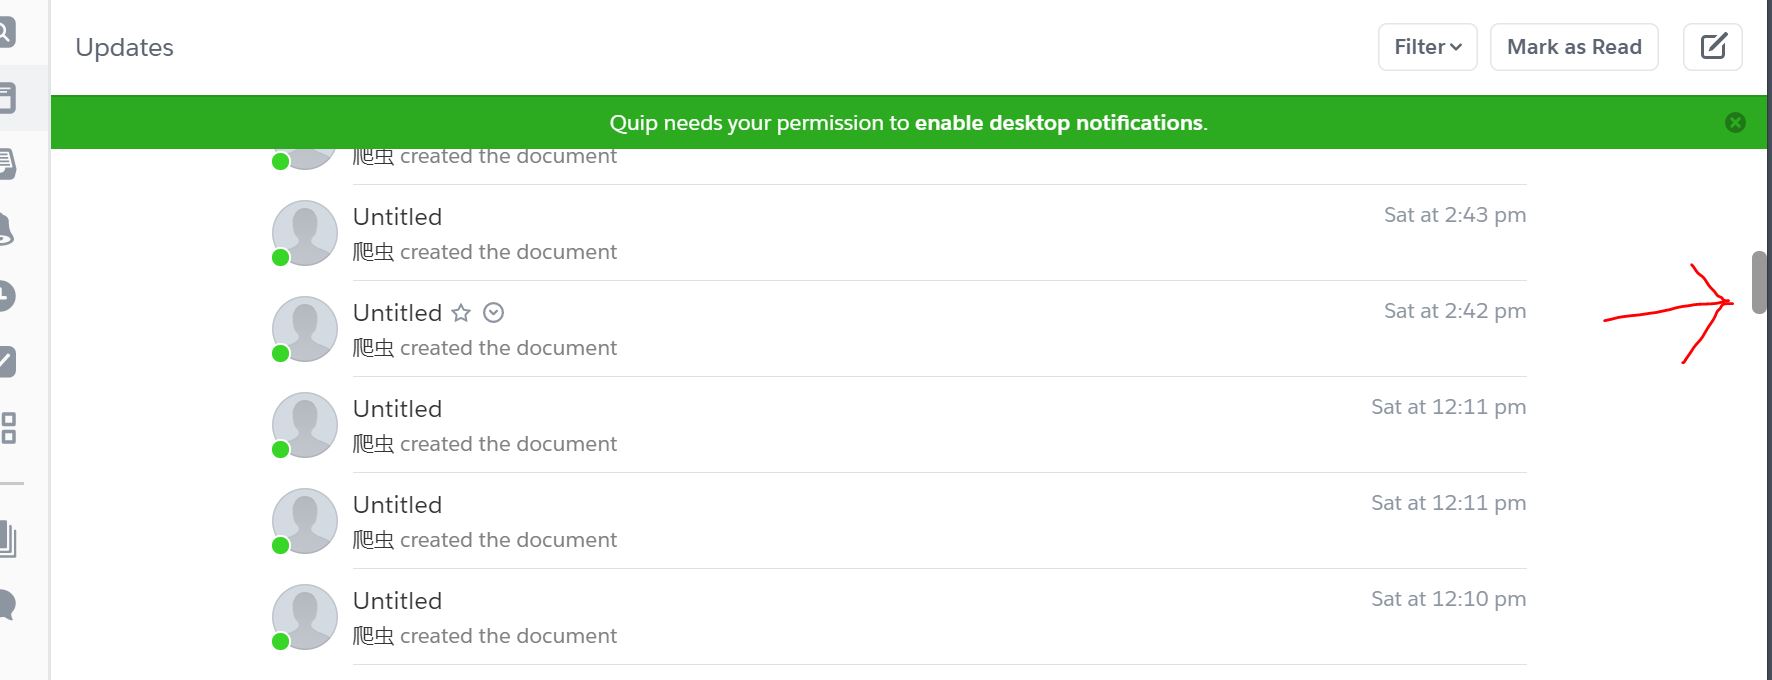Image resolution: width=1772 pixels, height=680 pixels.
Task: Click the Mark as Read button
Action: [x=1574, y=47]
